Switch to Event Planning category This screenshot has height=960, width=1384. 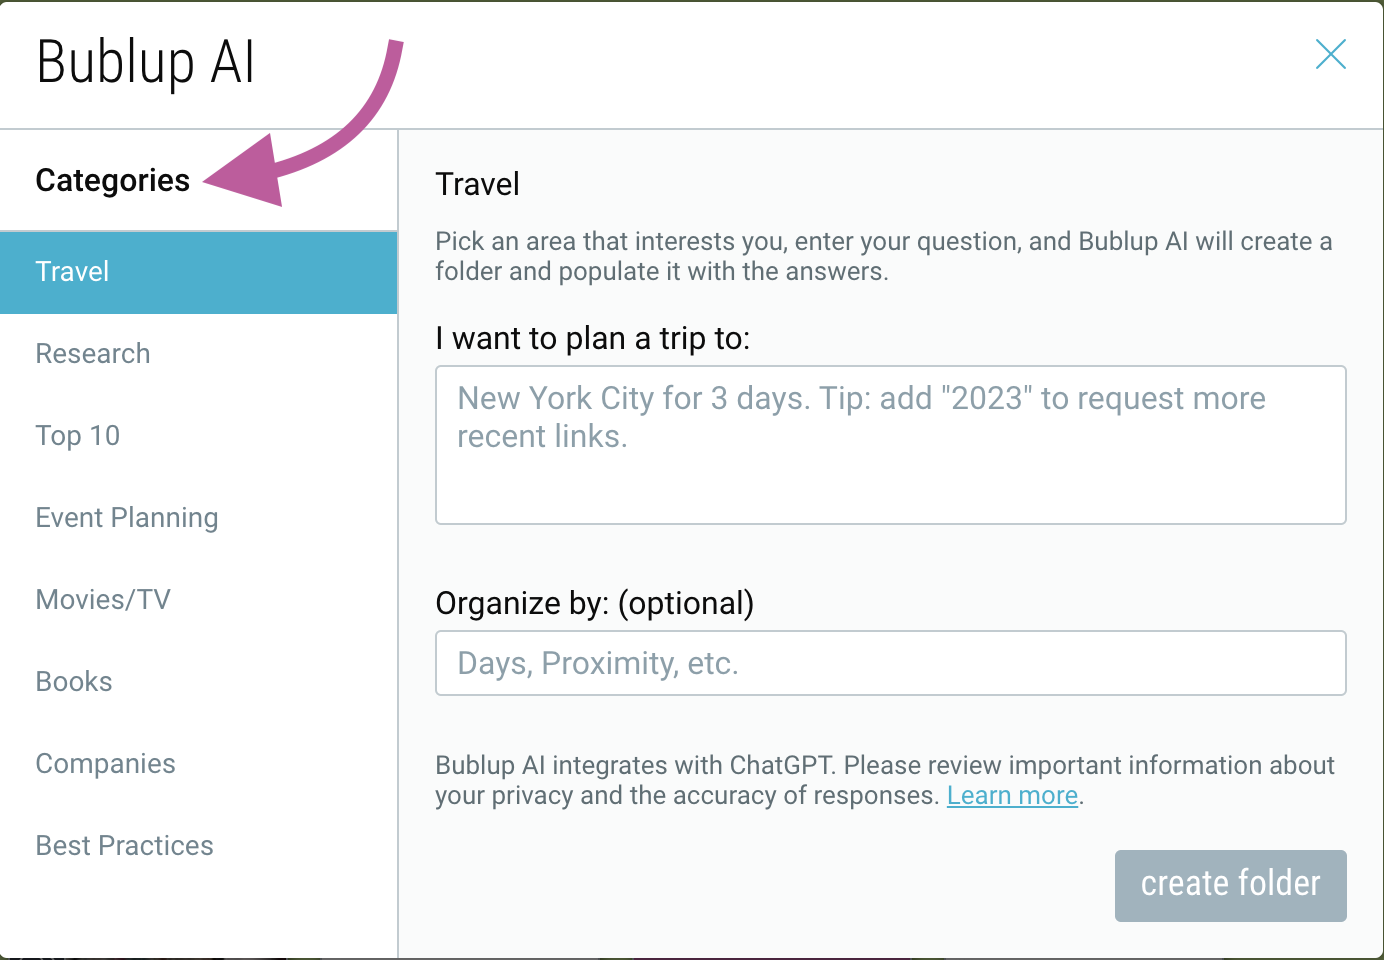(127, 517)
